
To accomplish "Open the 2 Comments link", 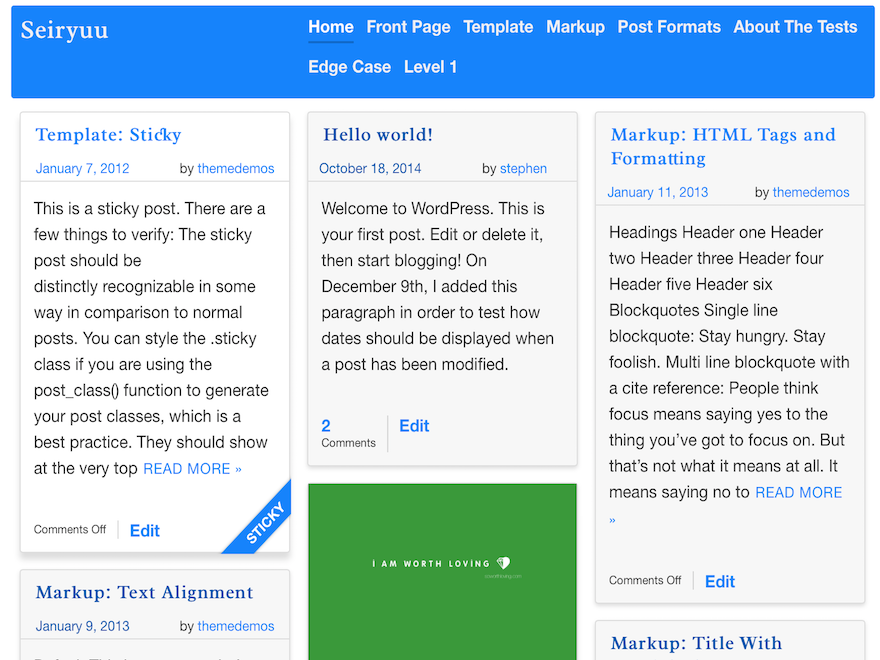I will coord(348,433).
